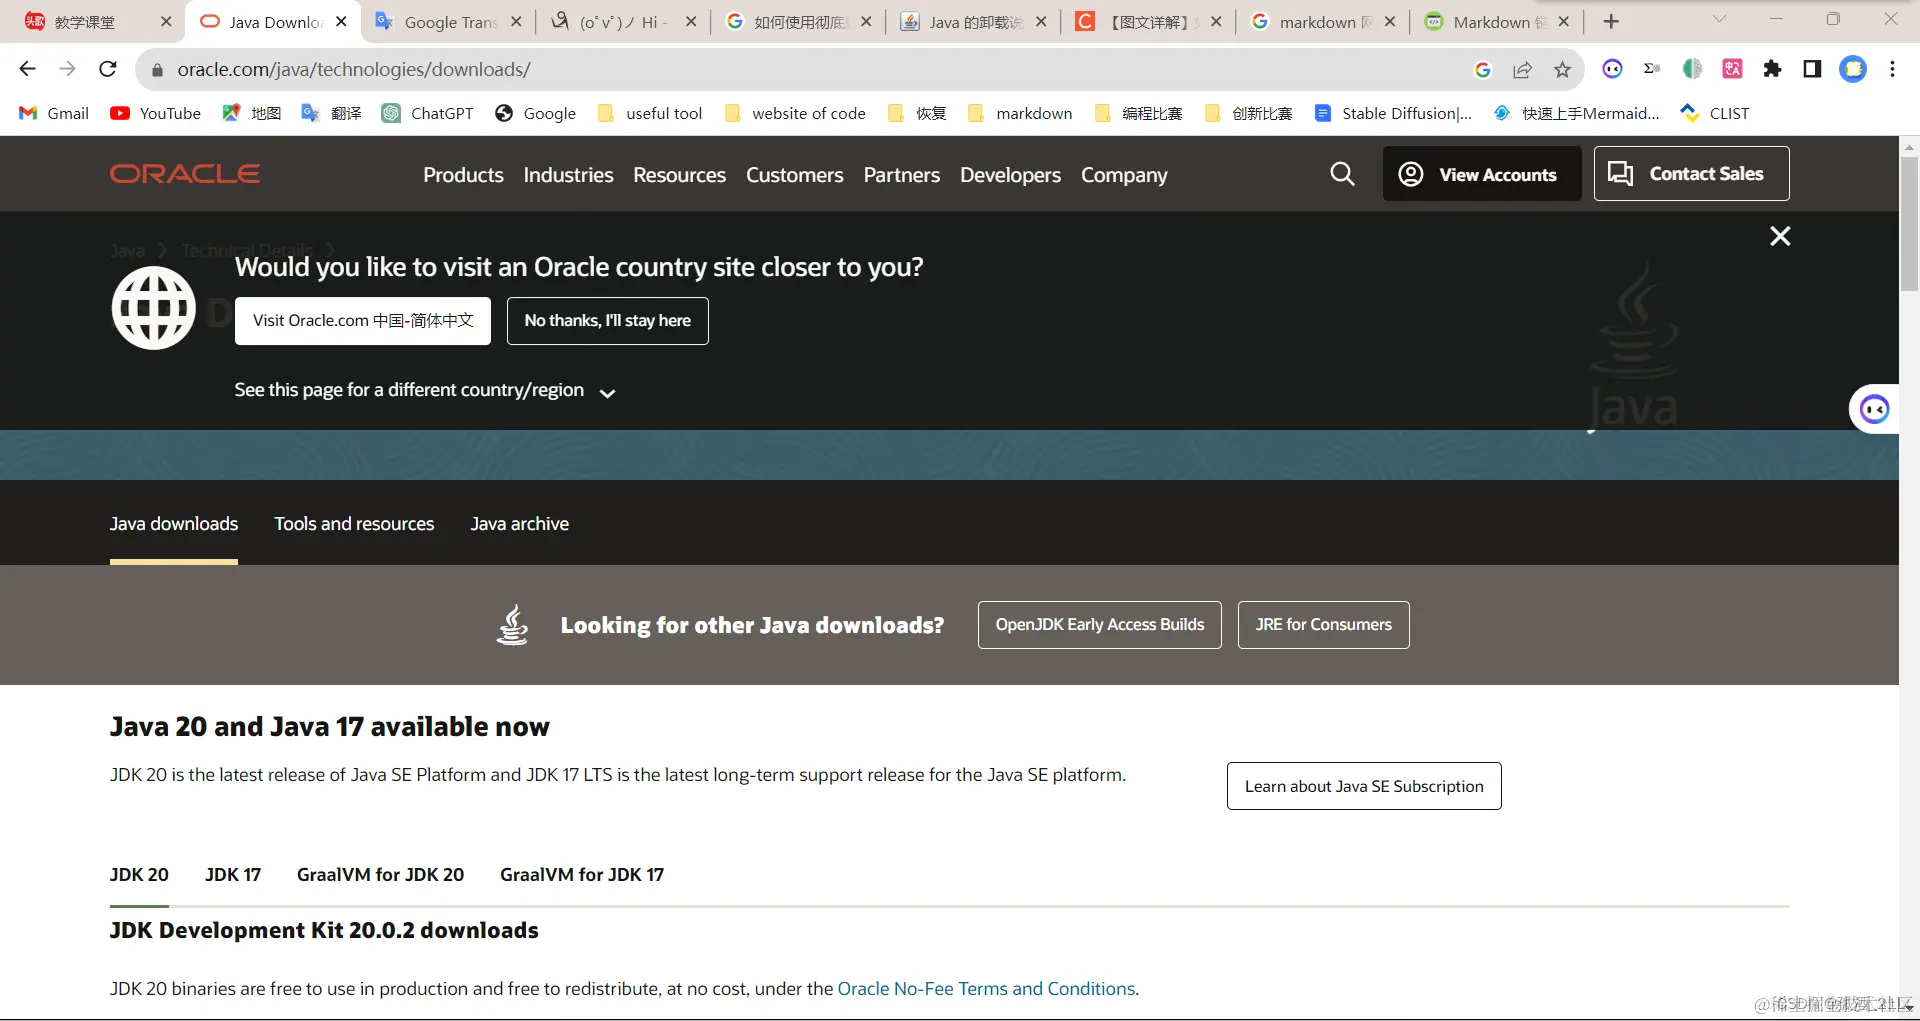Open Company navigation menu
The height and width of the screenshot is (1021, 1920).
1124,175
